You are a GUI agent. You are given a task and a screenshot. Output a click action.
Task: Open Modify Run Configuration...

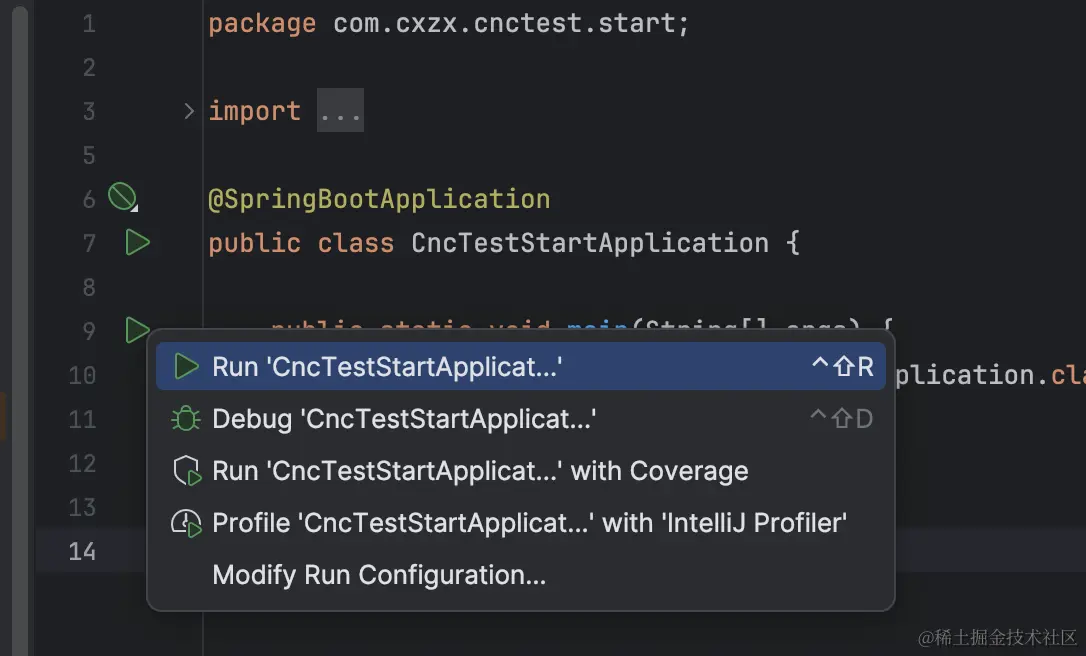click(379, 575)
